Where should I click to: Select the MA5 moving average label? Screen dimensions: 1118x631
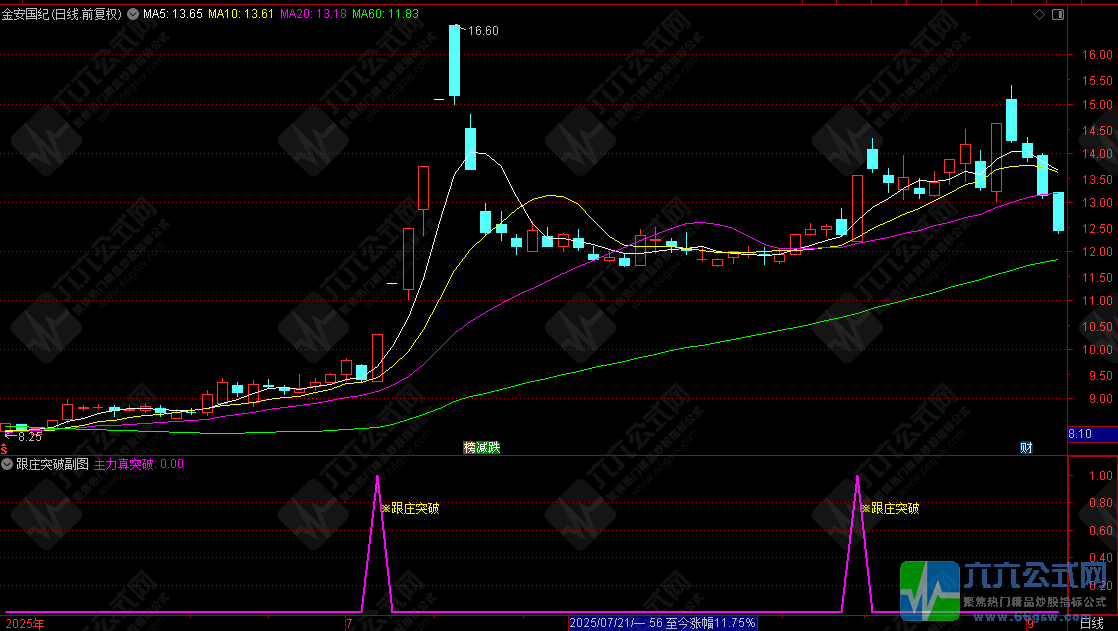(172, 15)
